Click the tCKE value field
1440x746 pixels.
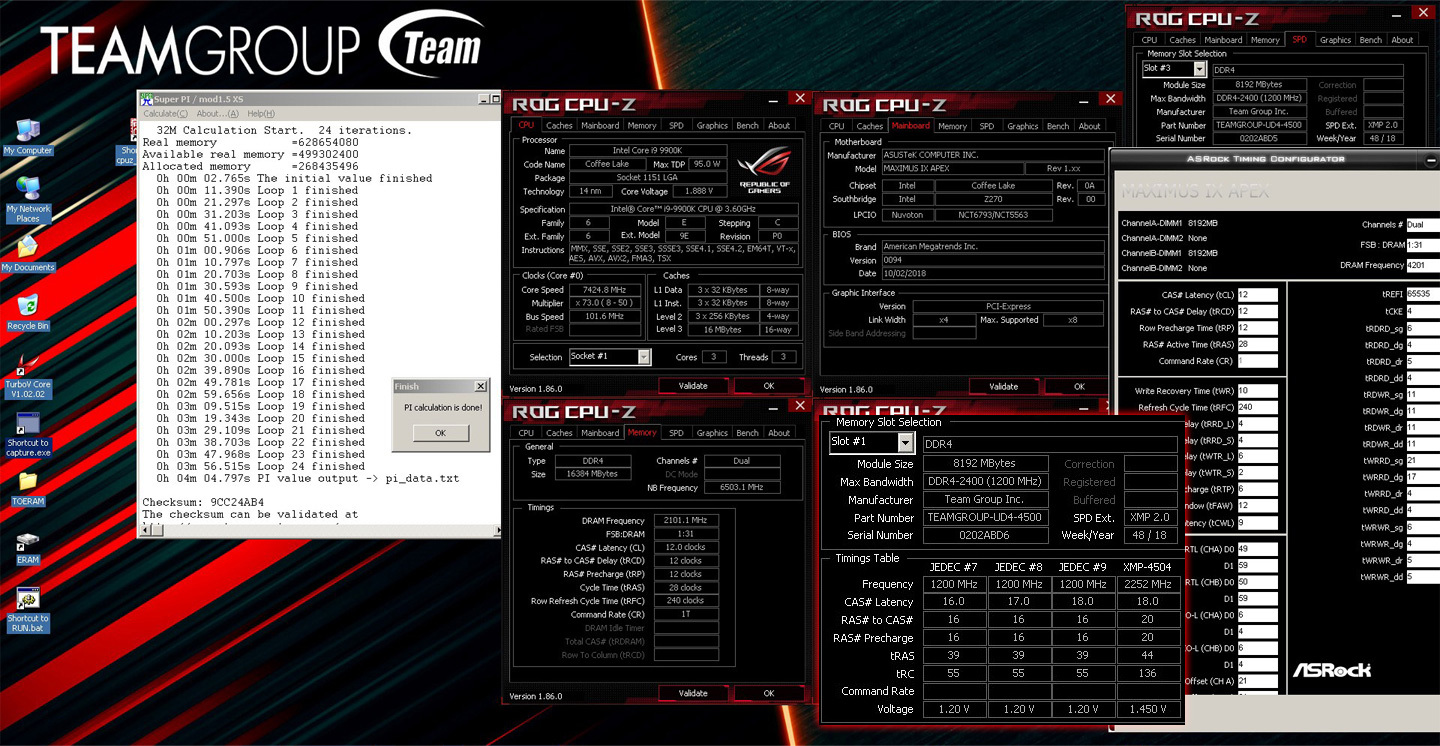coord(1423,312)
